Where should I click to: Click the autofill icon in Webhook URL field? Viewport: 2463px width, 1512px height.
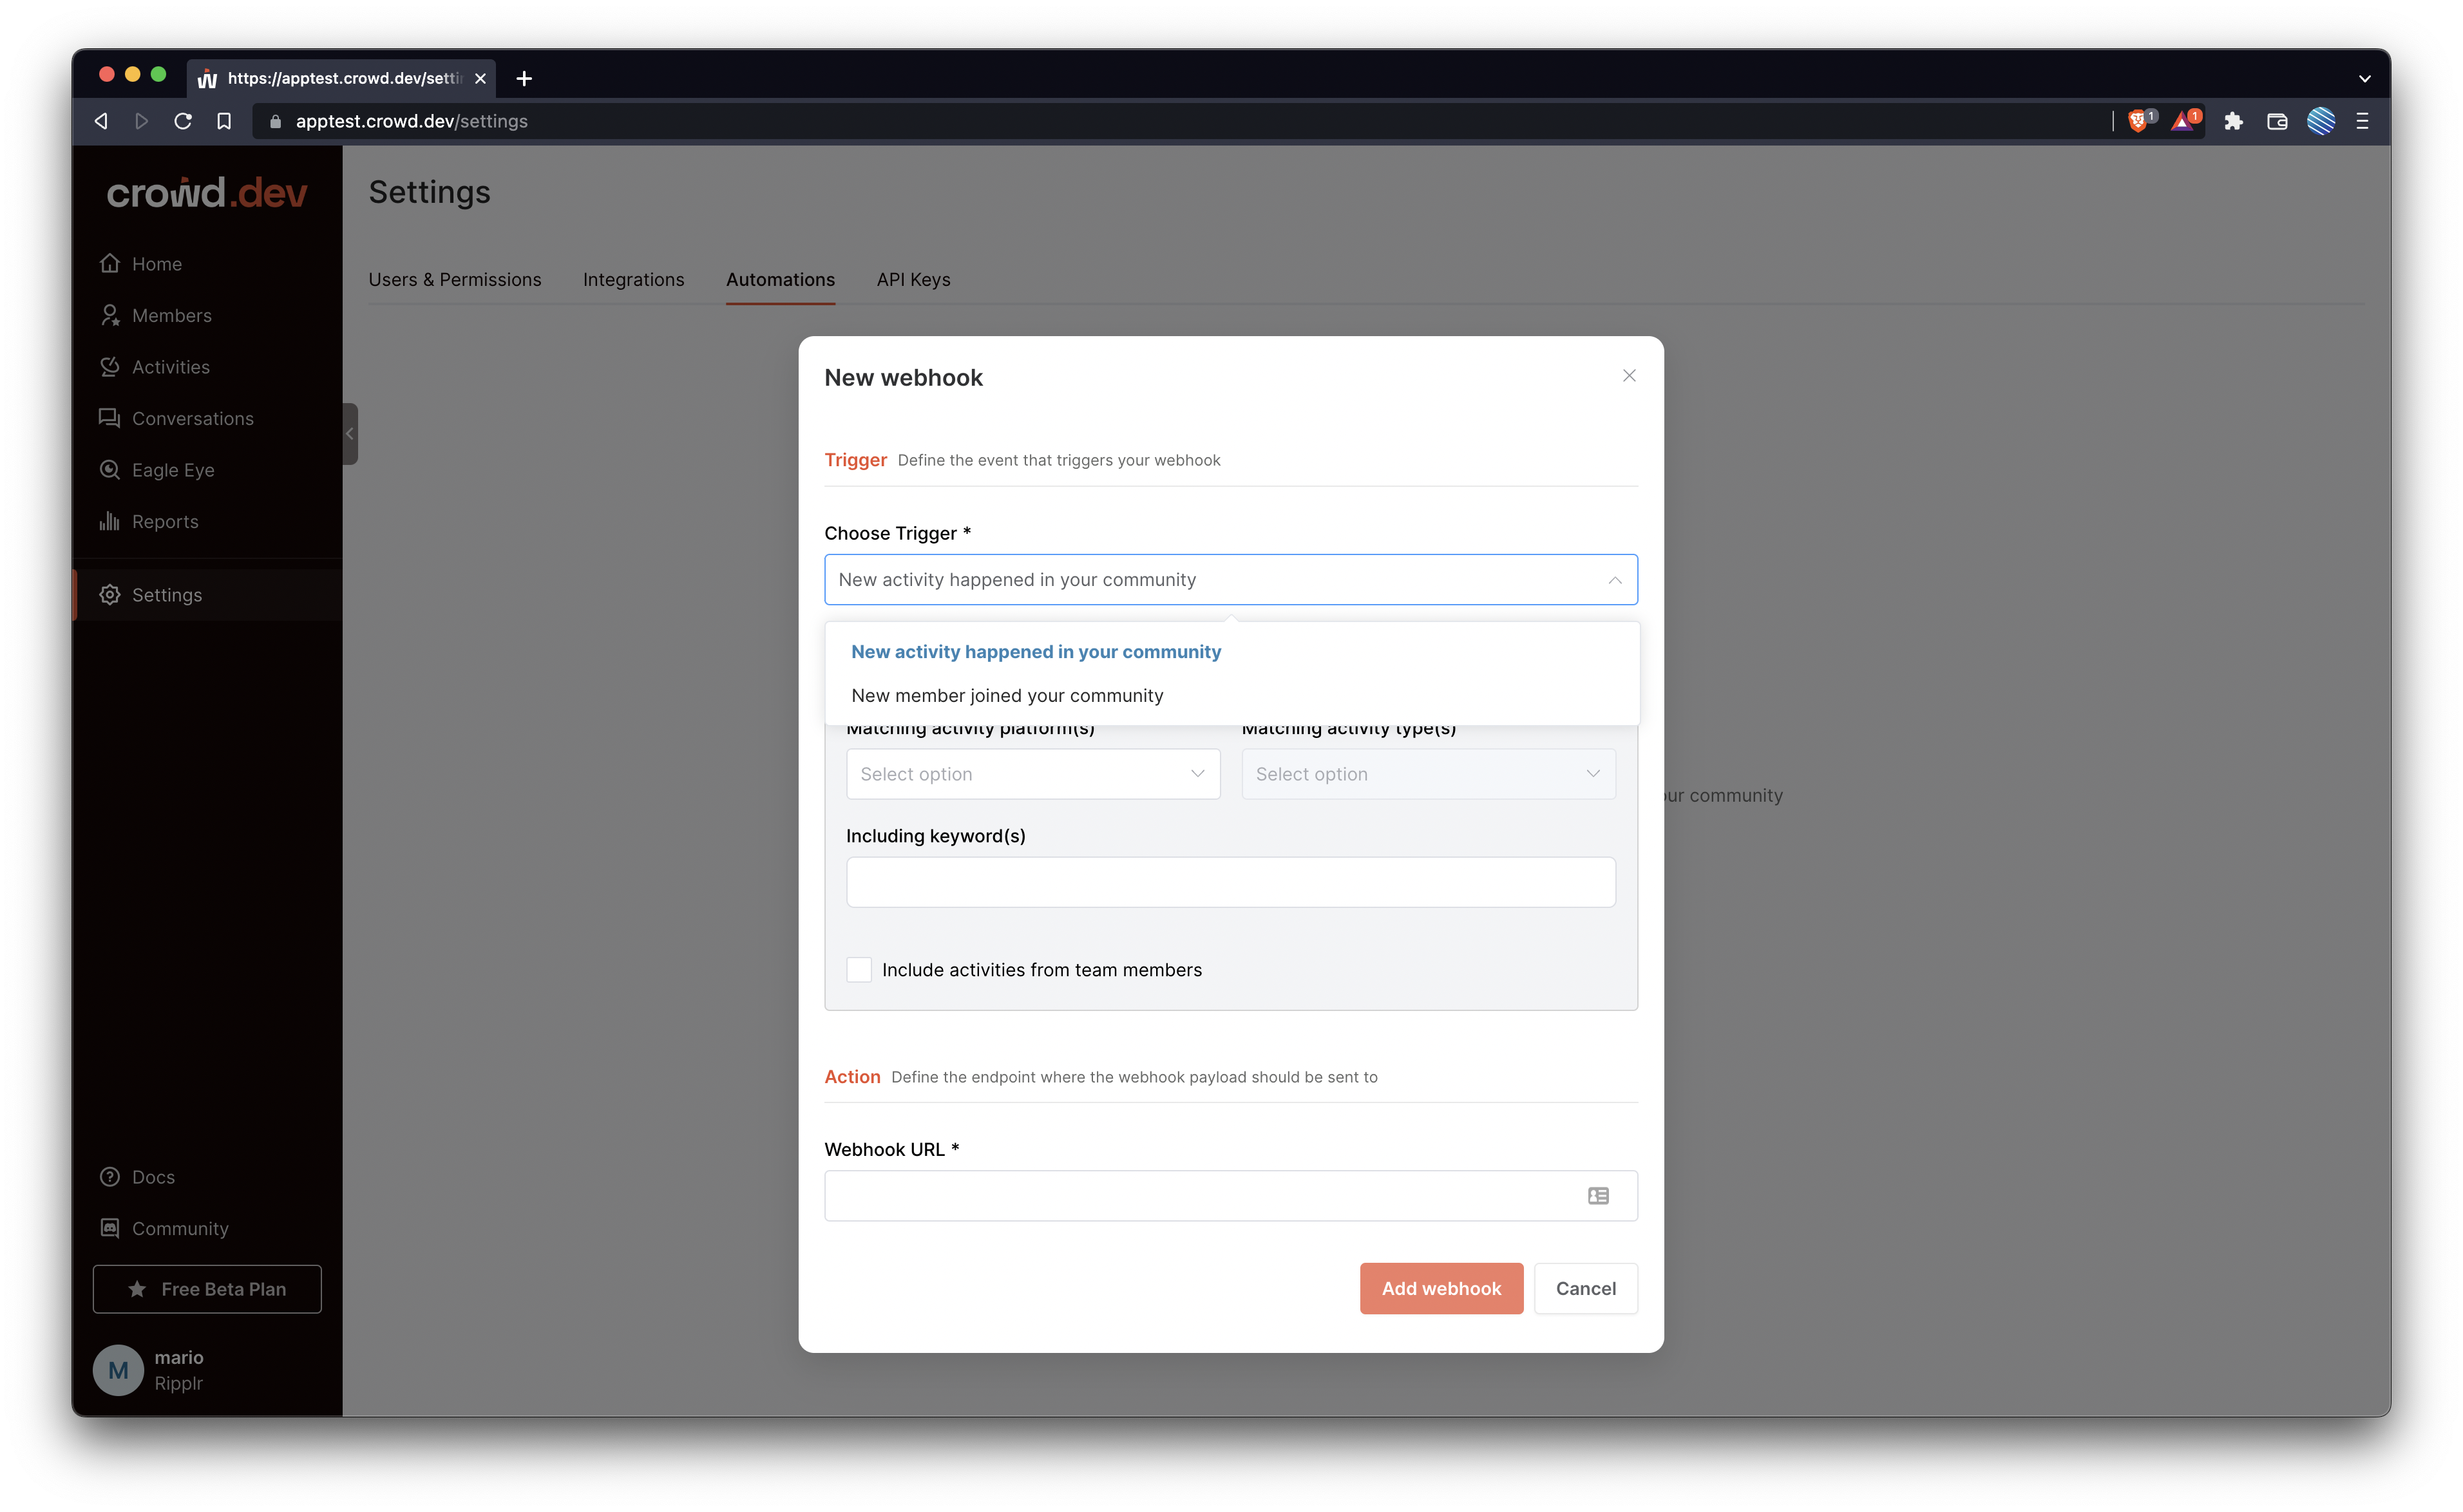pyautogui.click(x=1598, y=1196)
